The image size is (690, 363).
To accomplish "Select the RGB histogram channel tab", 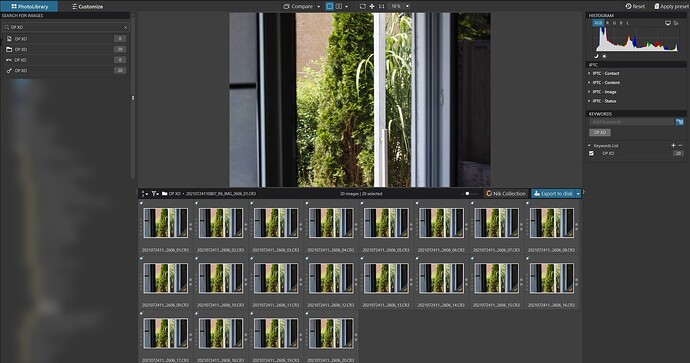I will coord(598,23).
